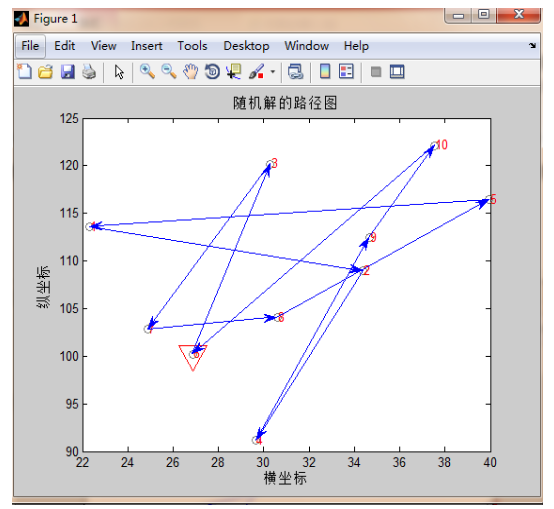Expand the Brush tool color dropdown arrow
This screenshot has width=554, height=509.
[272, 72]
